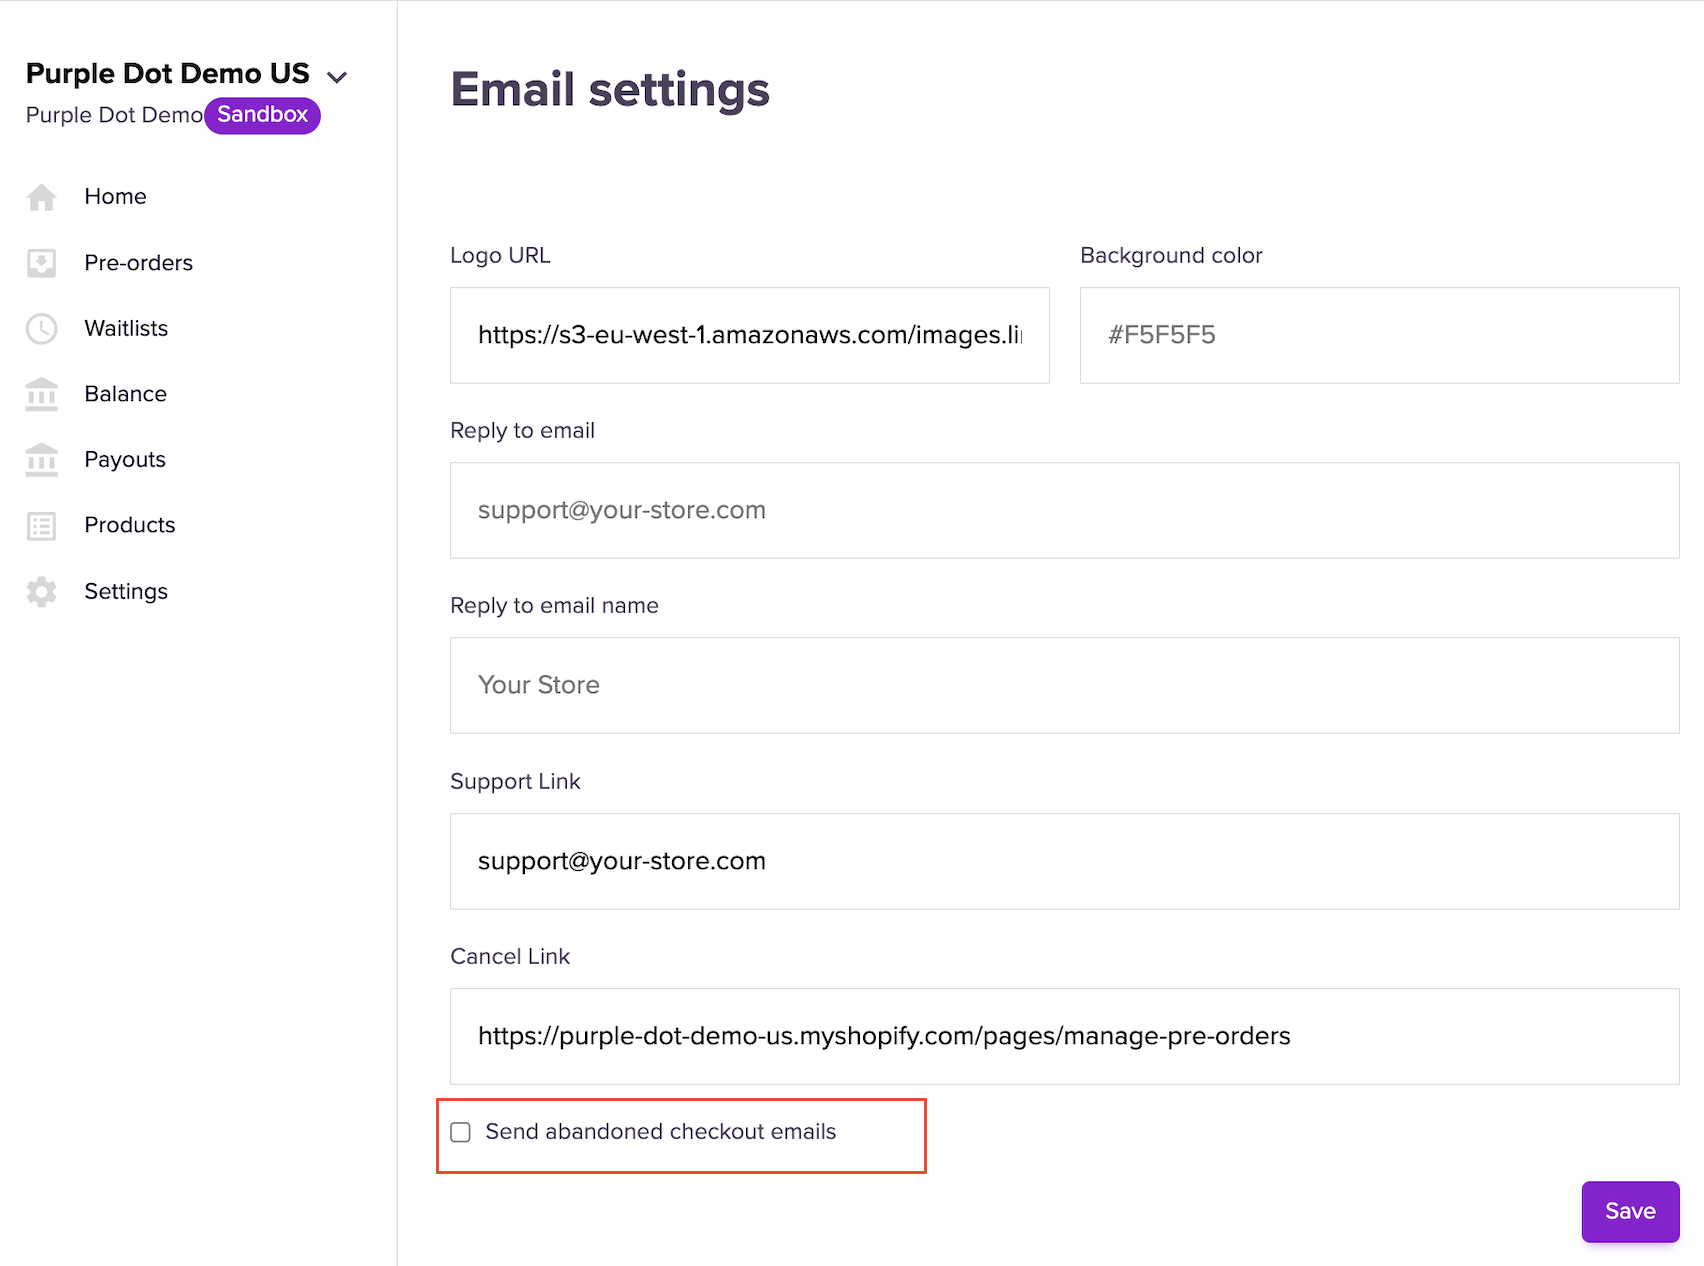Screen dimensions: 1704x1266
Task: Click the Payouts bank icon
Action: click(41, 460)
